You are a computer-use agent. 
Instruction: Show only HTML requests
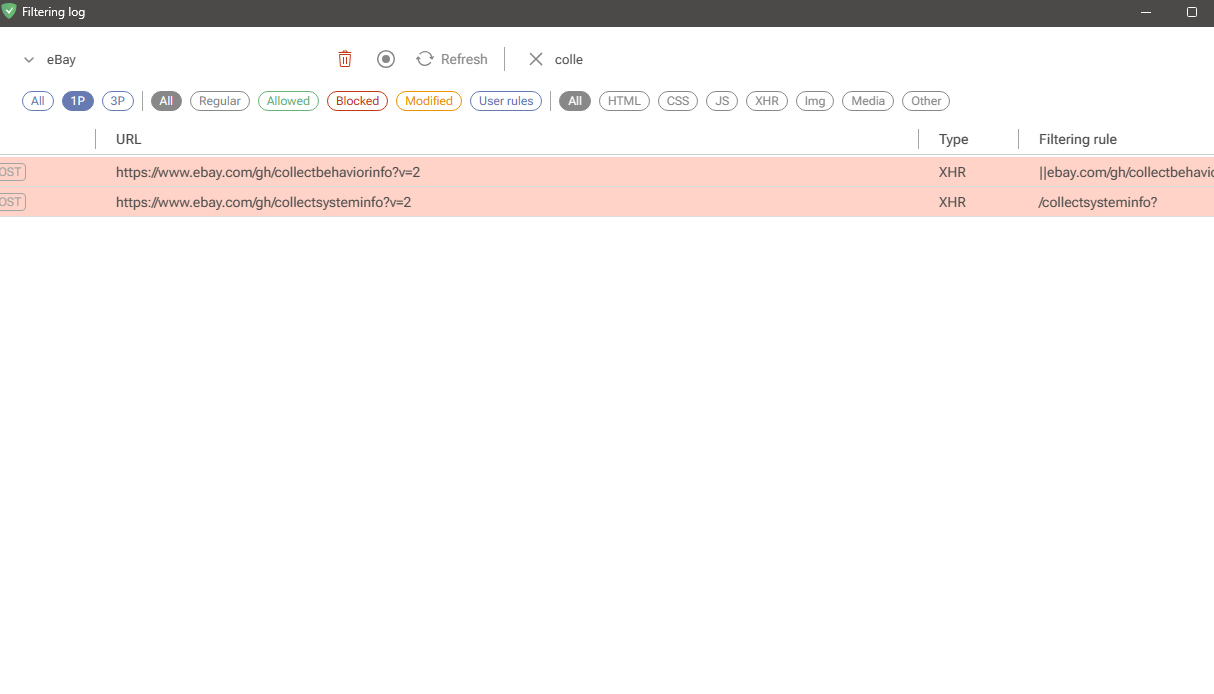pyautogui.click(x=624, y=100)
